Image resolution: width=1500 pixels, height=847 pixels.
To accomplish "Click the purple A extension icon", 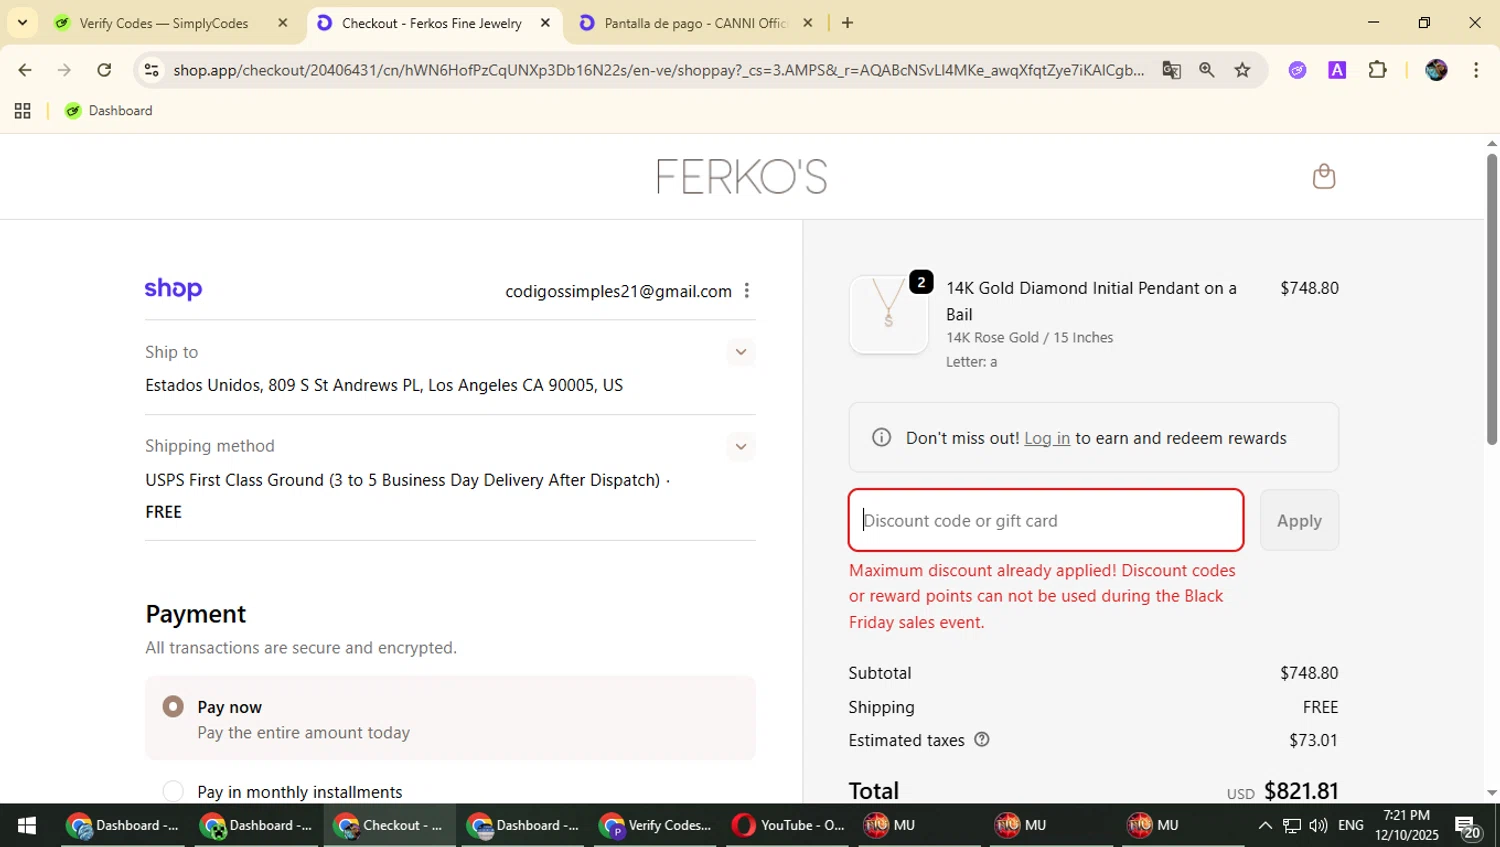I will 1337,70.
